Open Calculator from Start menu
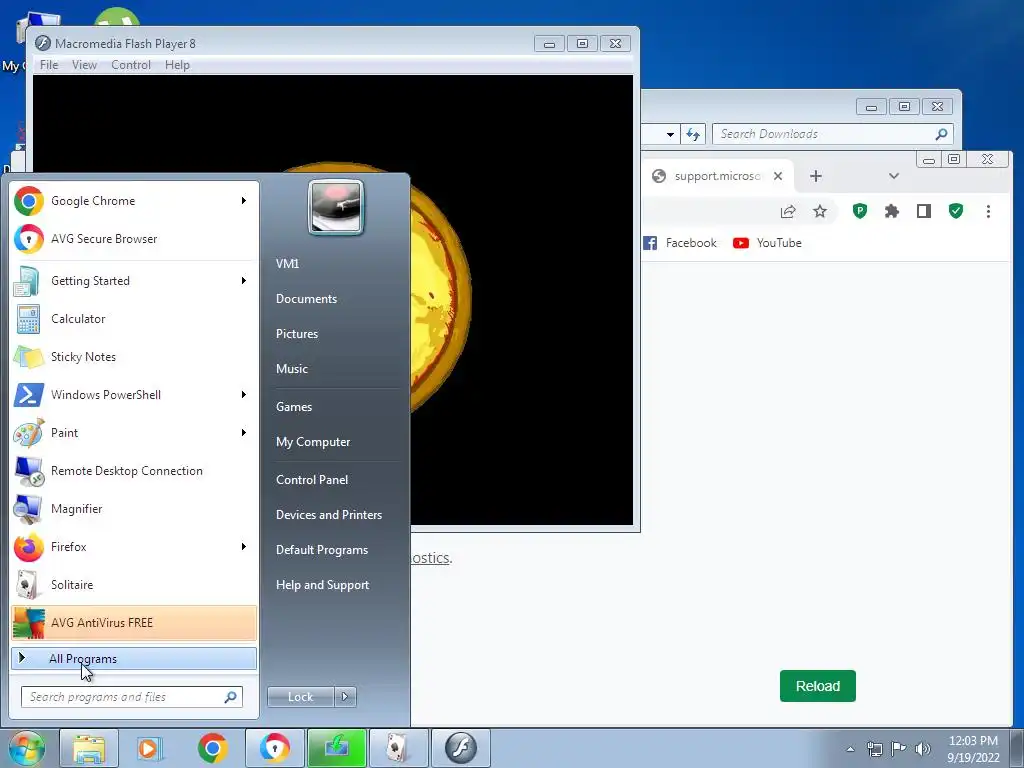 (x=134, y=319)
